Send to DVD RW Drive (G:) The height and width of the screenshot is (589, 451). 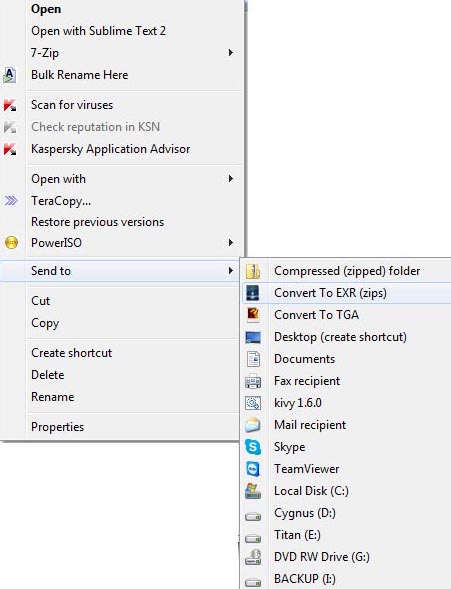tap(322, 557)
